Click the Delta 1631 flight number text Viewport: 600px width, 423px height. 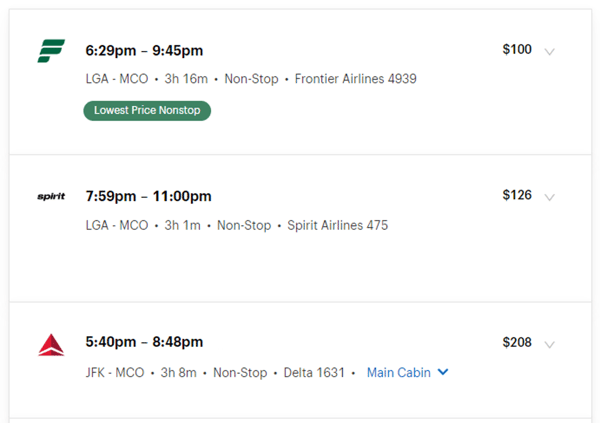pyautogui.click(x=314, y=373)
